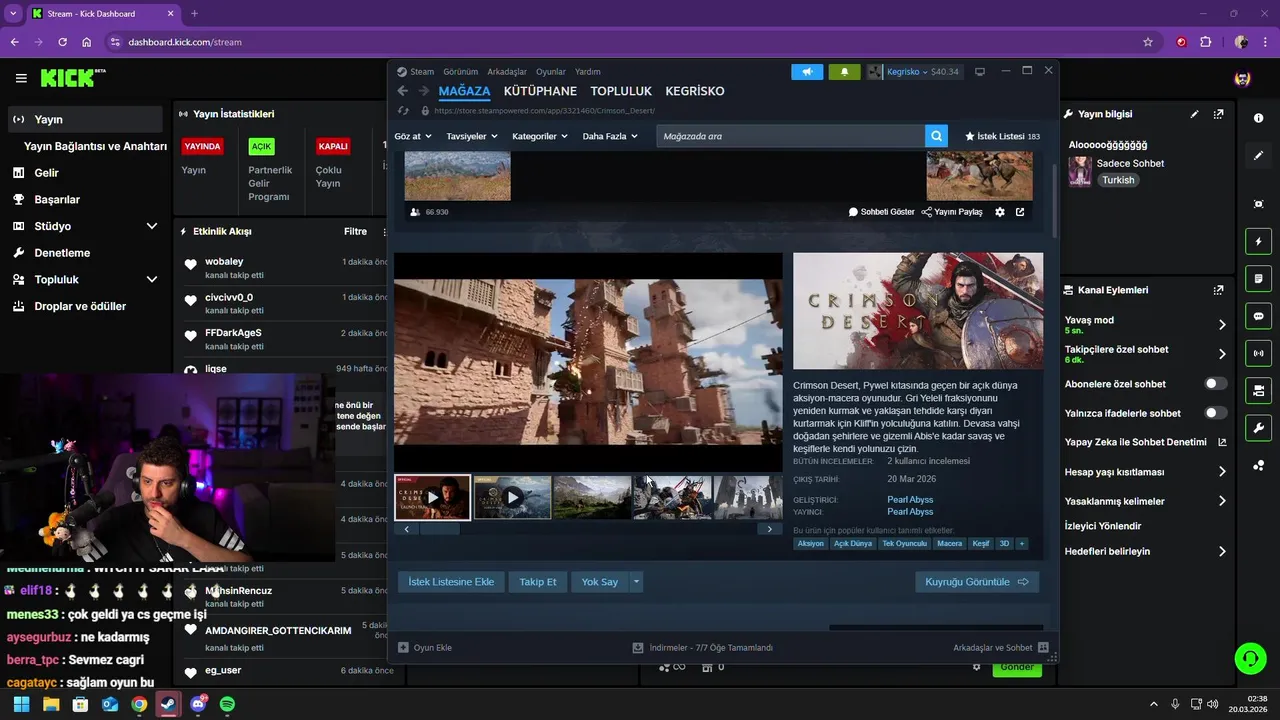Open Hedefleri belirleyin options
The image size is (1280, 720).
coord(1222,551)
